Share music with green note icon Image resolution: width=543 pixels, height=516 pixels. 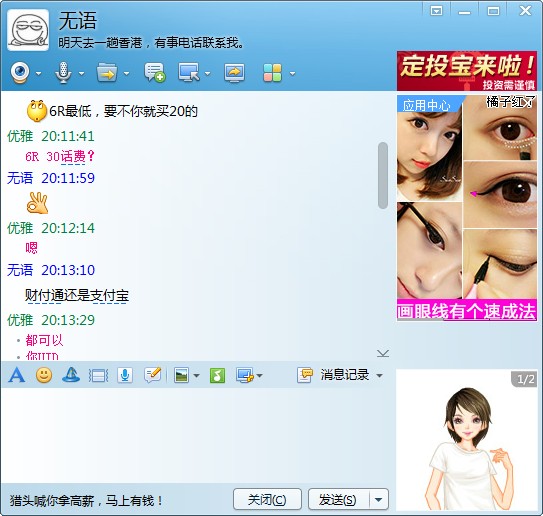coord(217,375)
